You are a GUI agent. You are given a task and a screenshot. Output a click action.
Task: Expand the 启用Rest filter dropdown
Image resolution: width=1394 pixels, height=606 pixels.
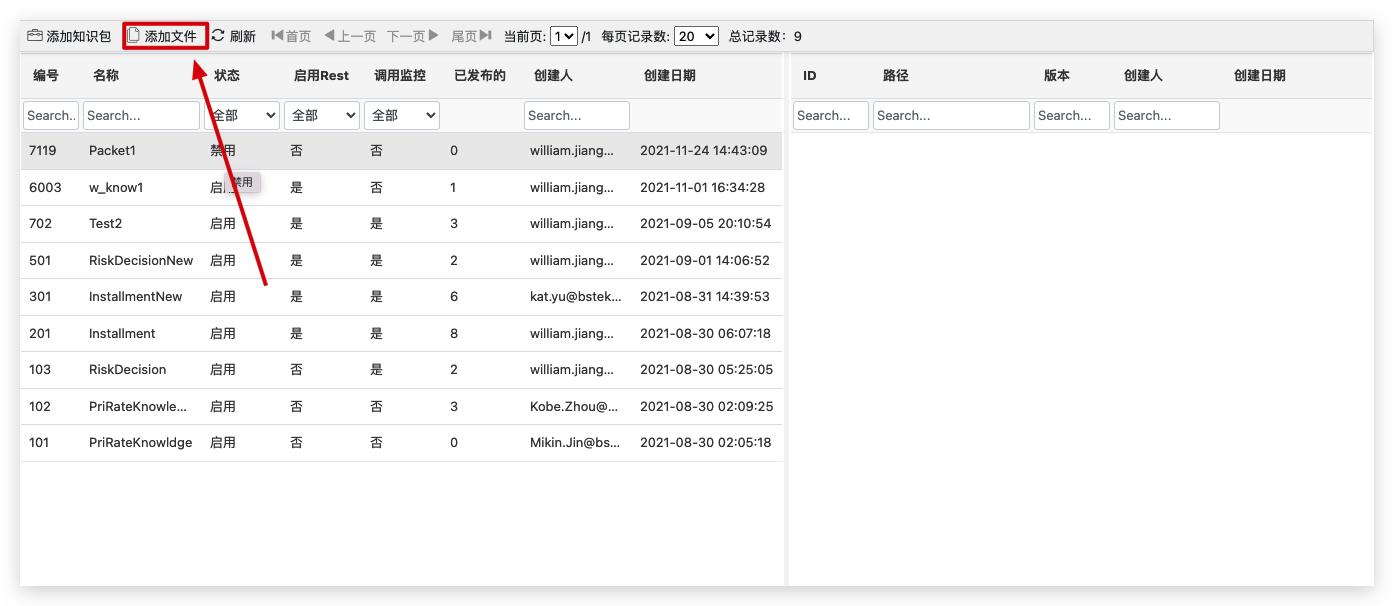[322, 116]
